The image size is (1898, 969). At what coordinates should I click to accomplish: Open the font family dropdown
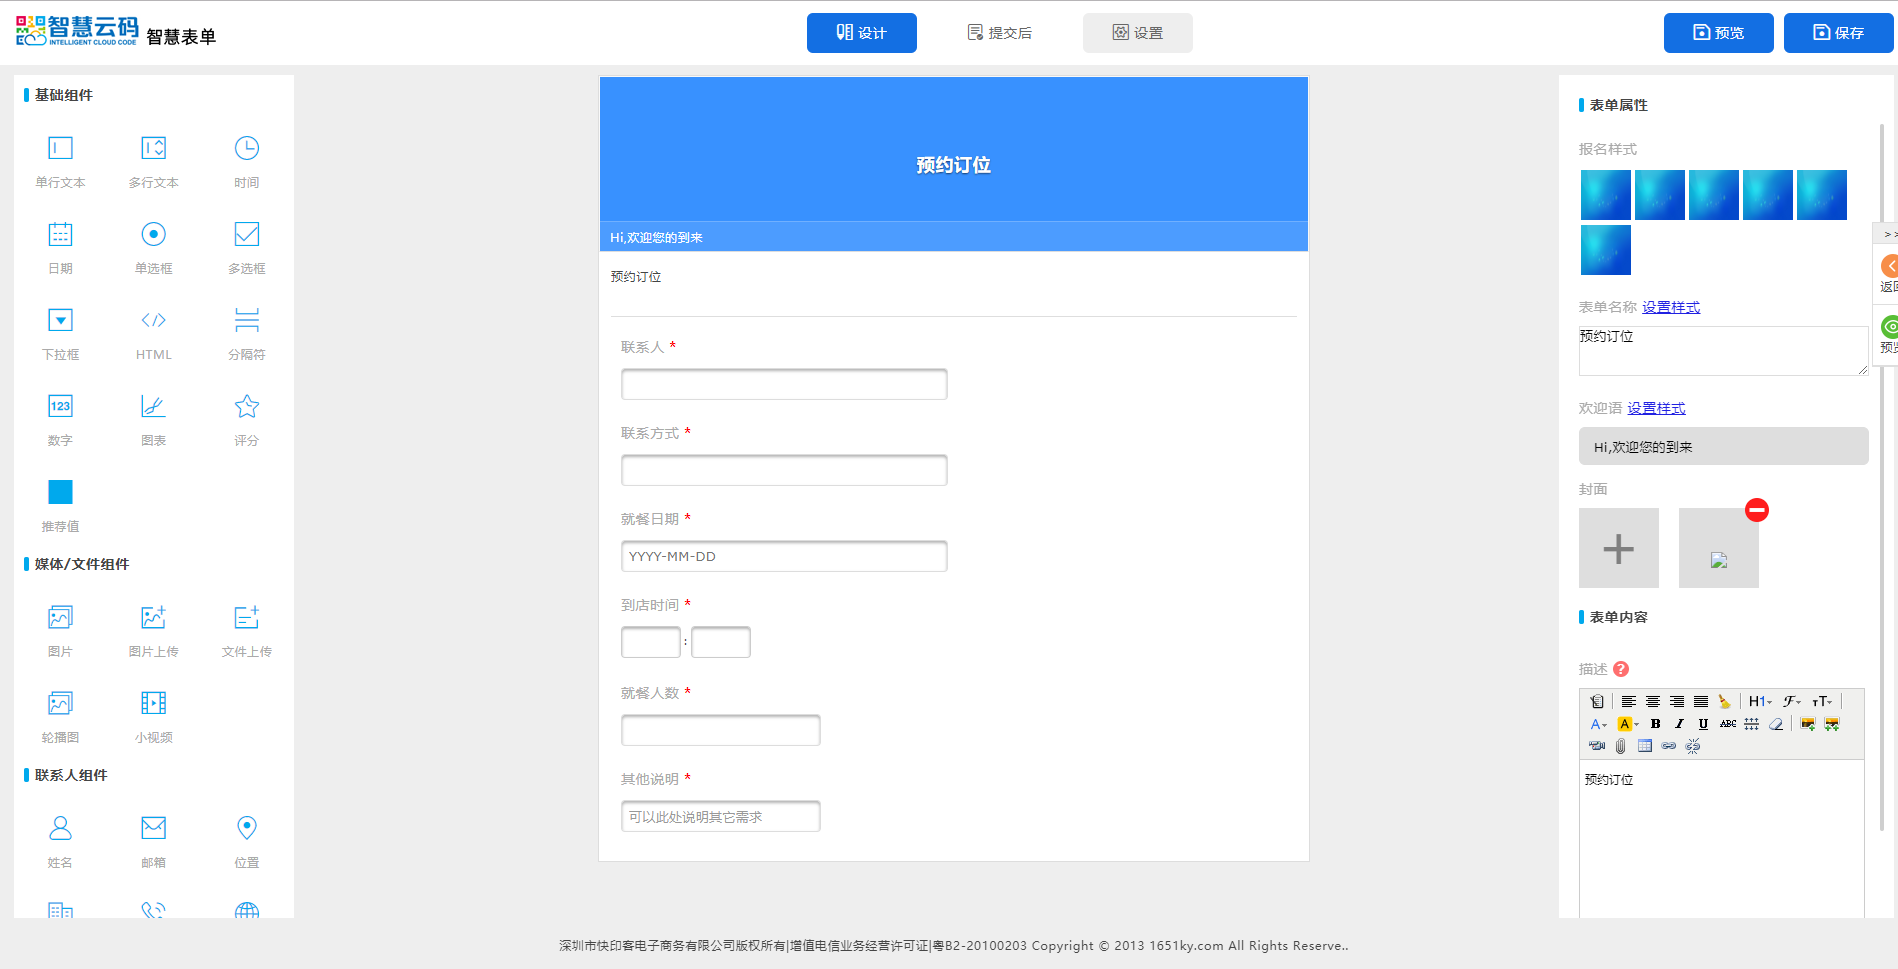pyautogui.click(x=1791, y=702)
